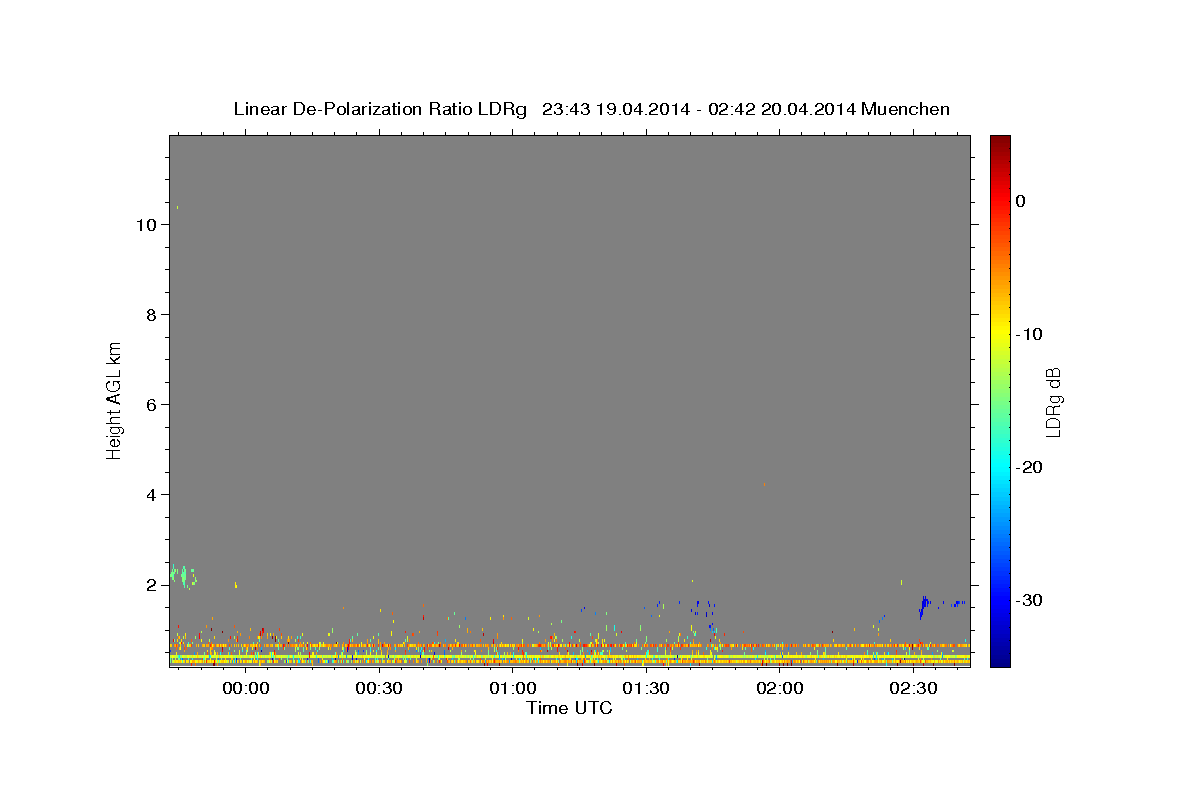This screenshot has width=1200, height=800.
Task: Click the colorbar at the -20 cyan level
Action: tap(1000, 467)
